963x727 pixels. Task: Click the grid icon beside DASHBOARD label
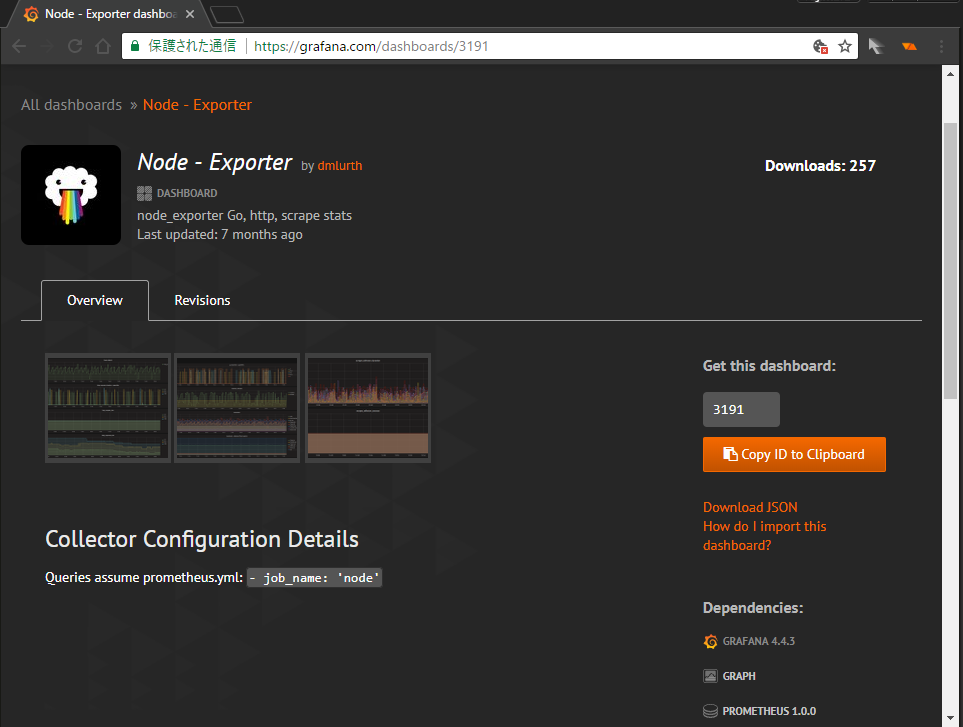pos(144,193)
